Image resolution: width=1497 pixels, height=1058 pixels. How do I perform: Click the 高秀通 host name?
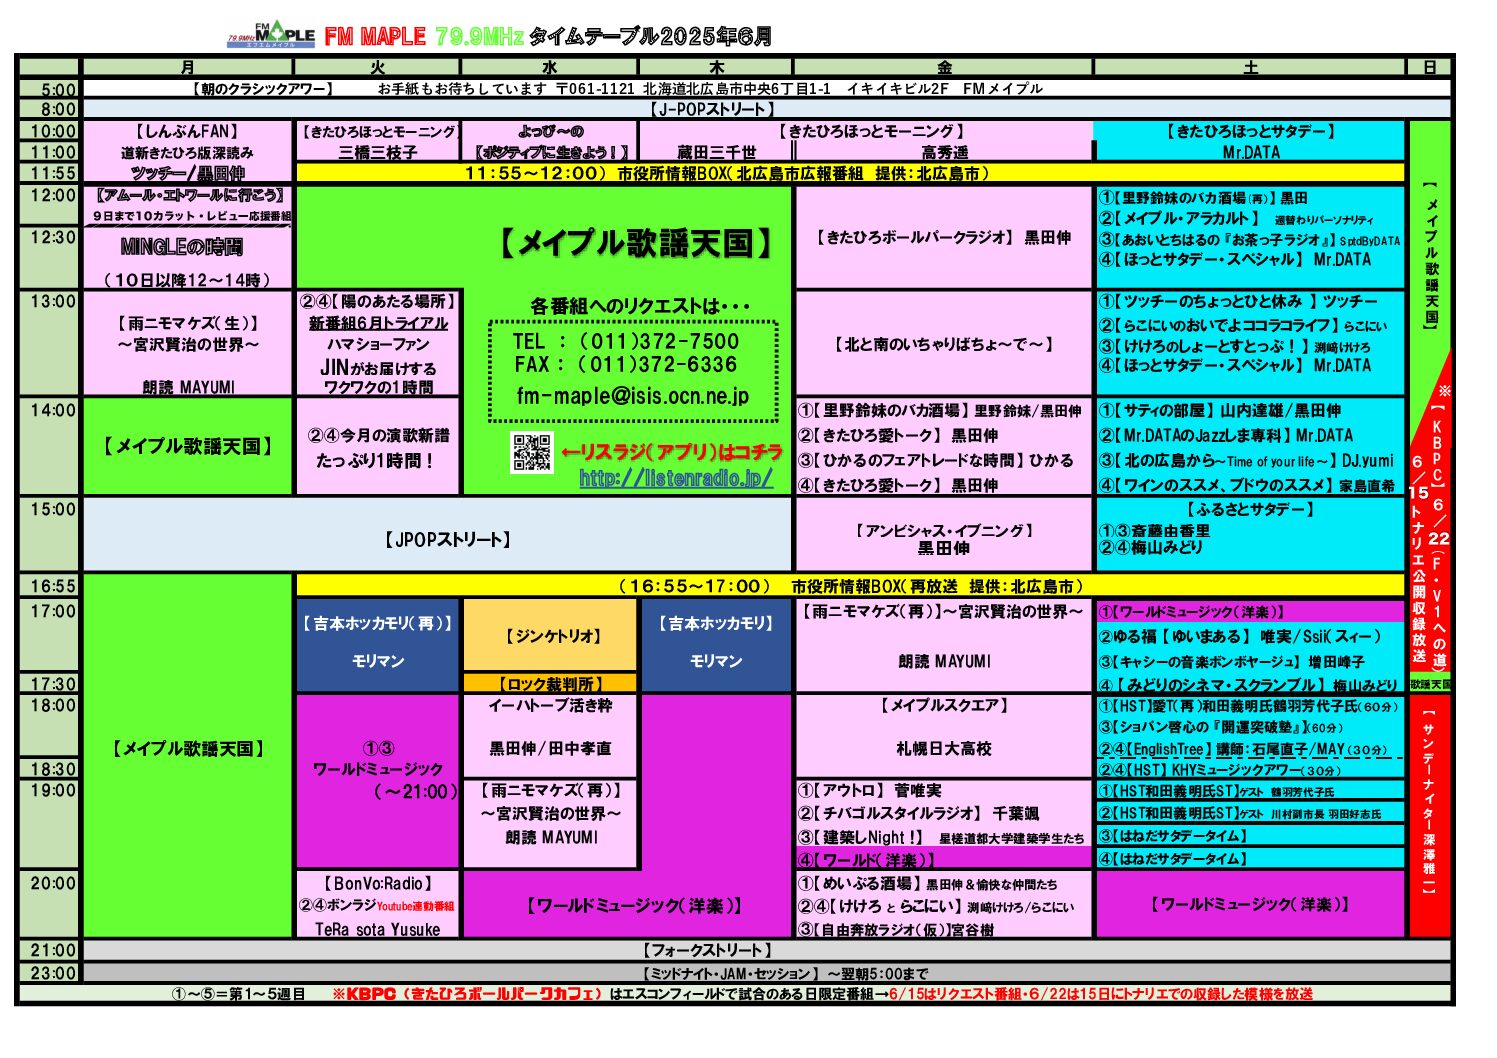pyautogui.click(x=944, y=153)
